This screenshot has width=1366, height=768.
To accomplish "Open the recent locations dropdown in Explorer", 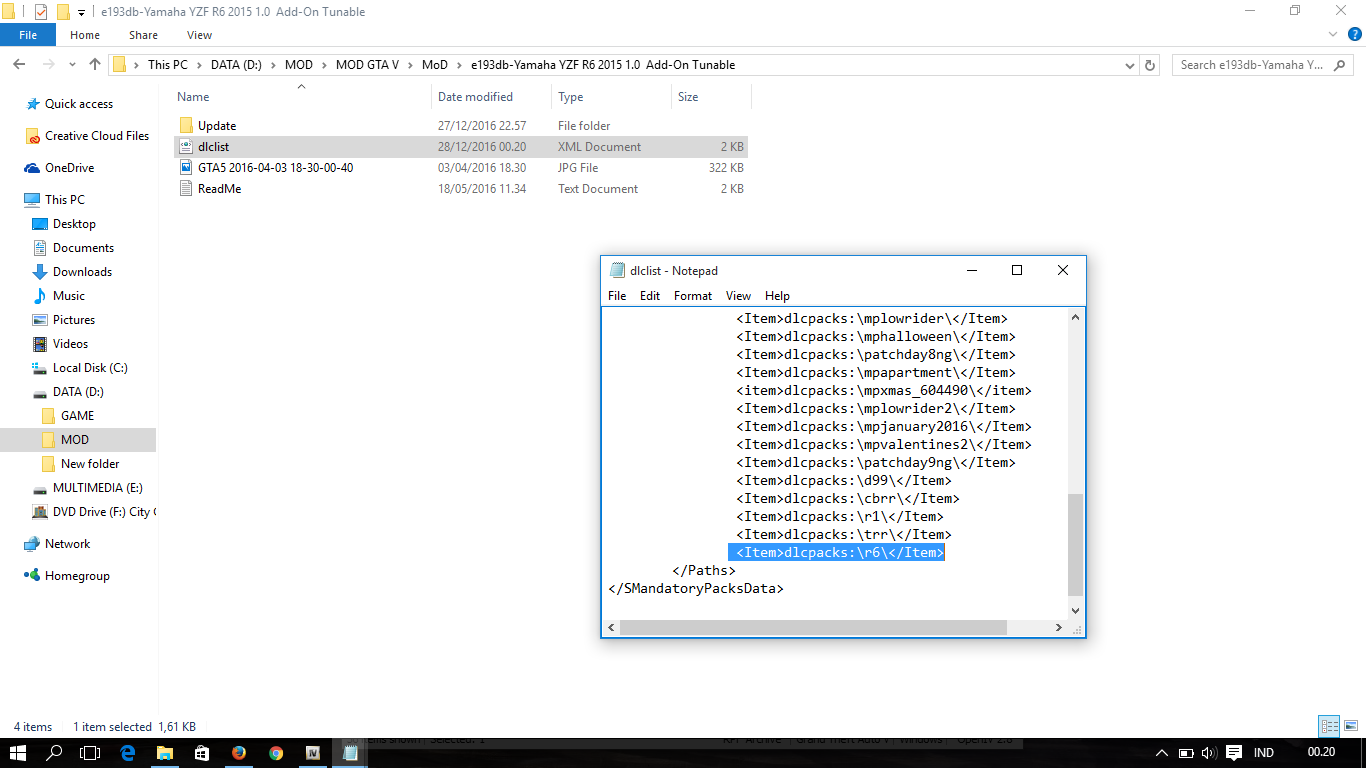I will pos(71,65).
